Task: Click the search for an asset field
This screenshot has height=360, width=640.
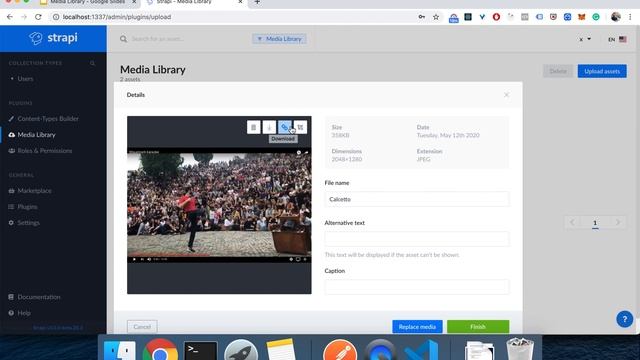Action: tap(184, 39)
